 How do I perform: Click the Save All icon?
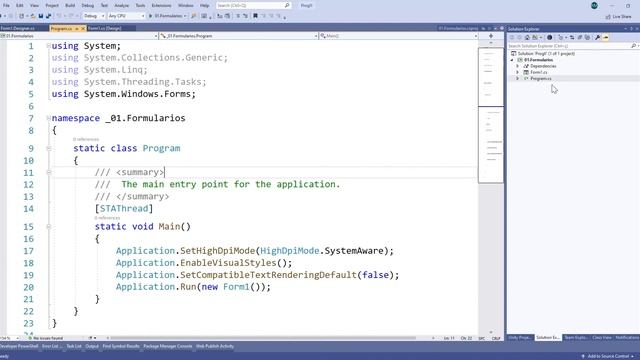[x=48, y=16]
